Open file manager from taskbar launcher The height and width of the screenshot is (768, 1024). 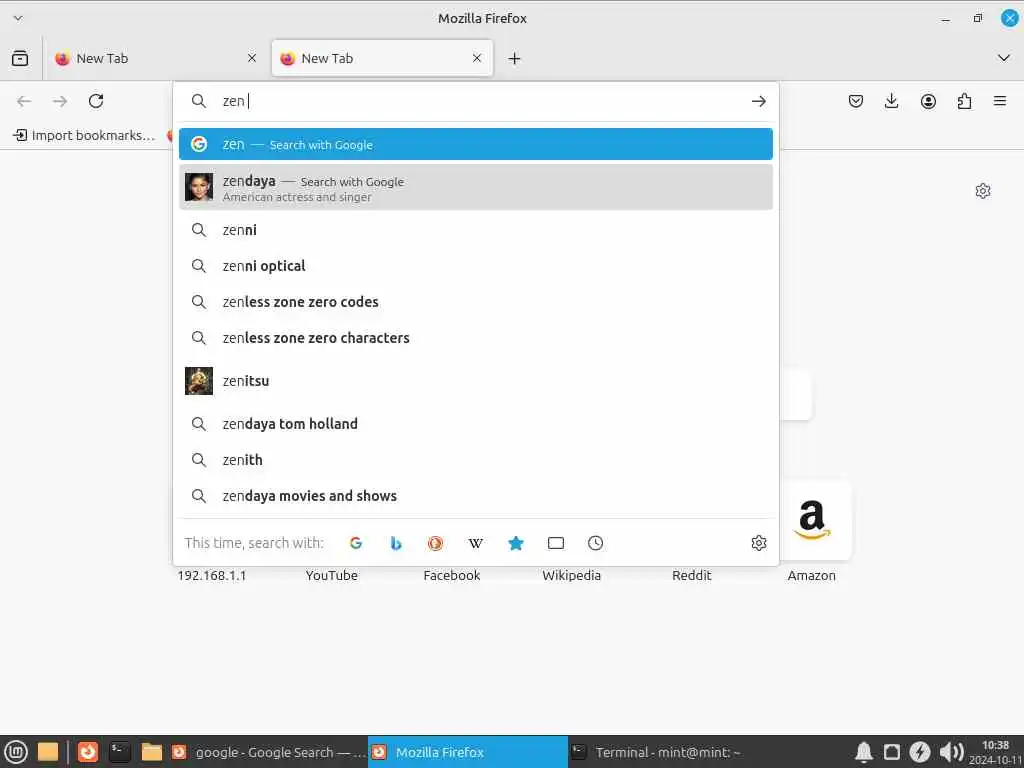[152, 752]
